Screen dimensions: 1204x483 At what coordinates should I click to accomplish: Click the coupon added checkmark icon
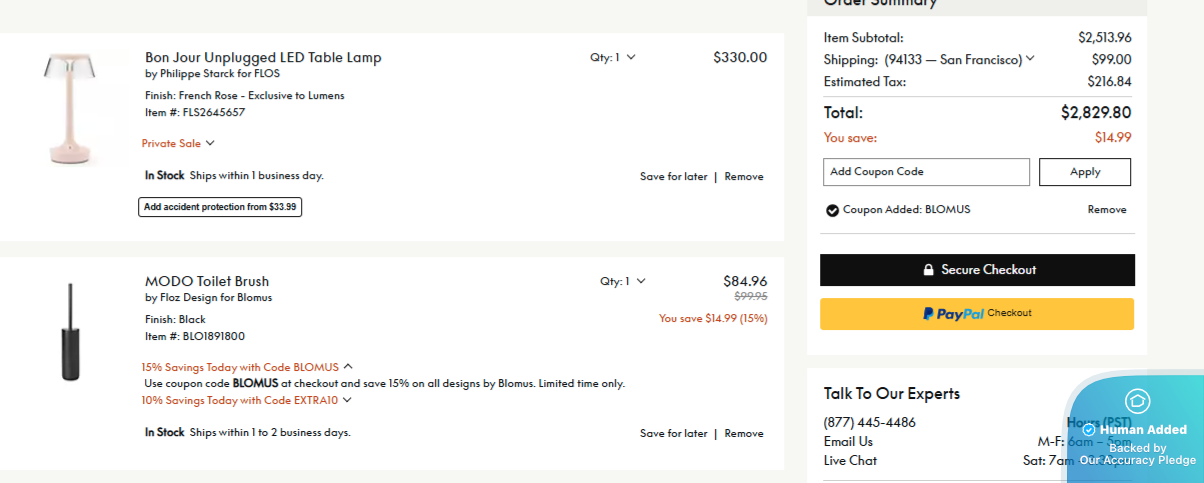point(832,210)
